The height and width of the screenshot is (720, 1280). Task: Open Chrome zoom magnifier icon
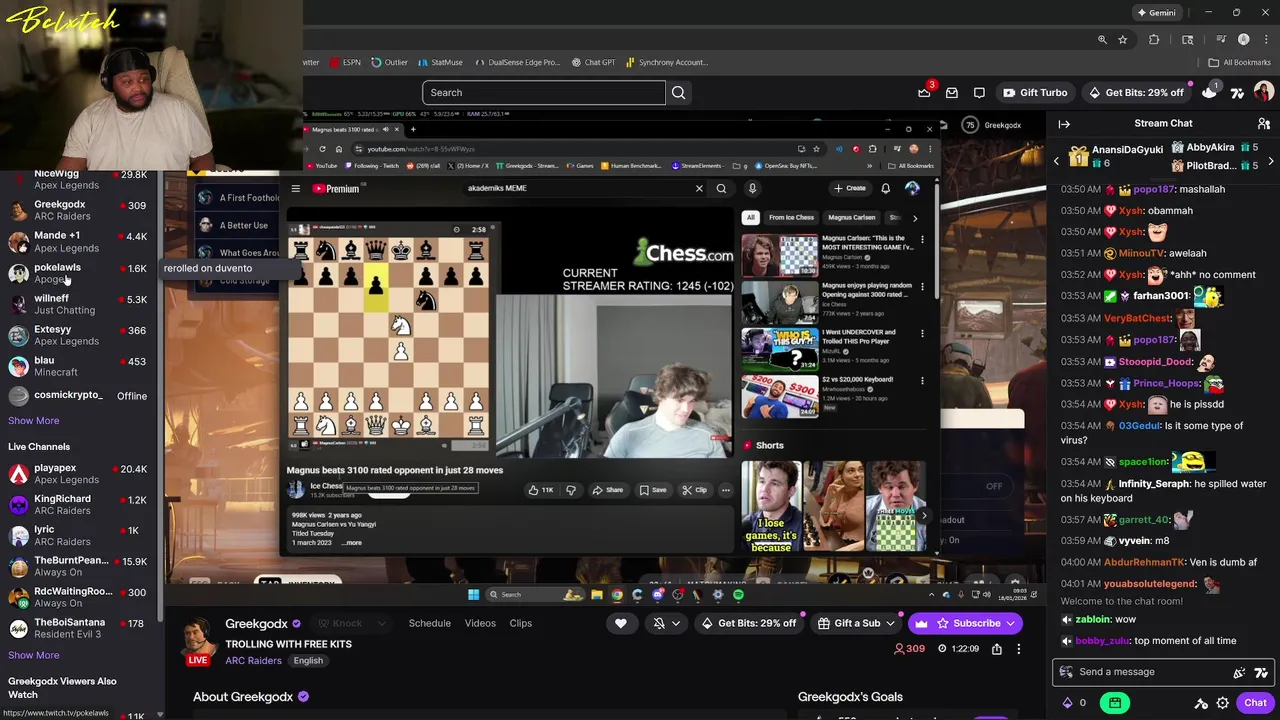pyautogui.click(x=1102, y=39)
